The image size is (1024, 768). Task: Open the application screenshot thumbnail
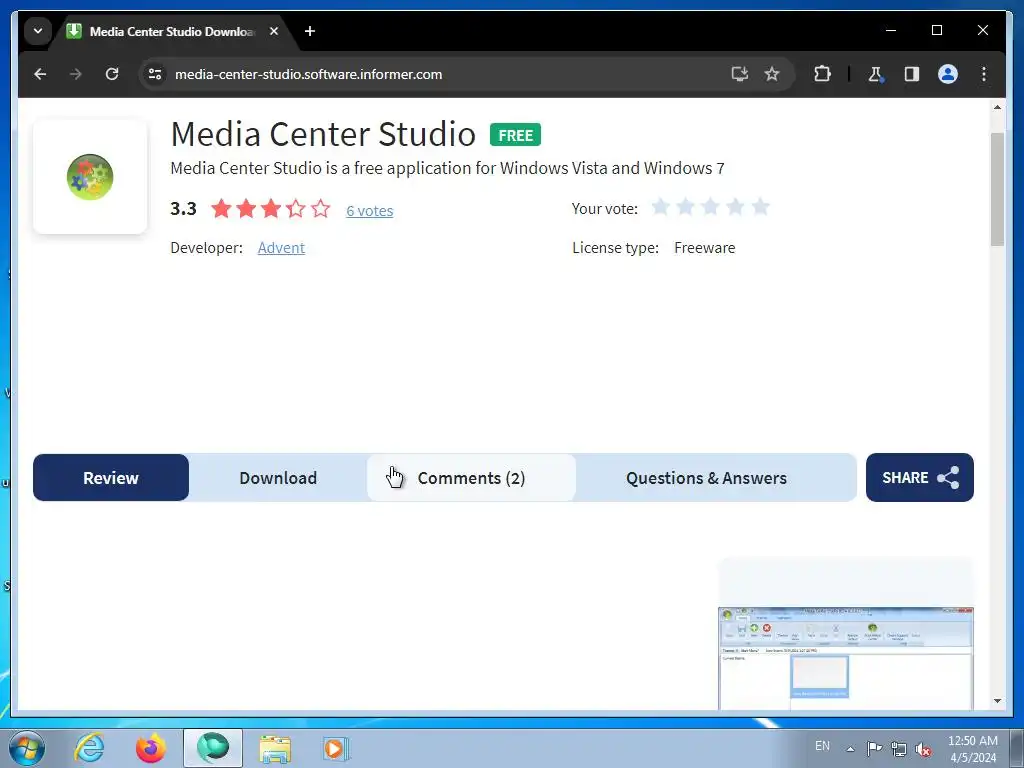tap(846, 658)
